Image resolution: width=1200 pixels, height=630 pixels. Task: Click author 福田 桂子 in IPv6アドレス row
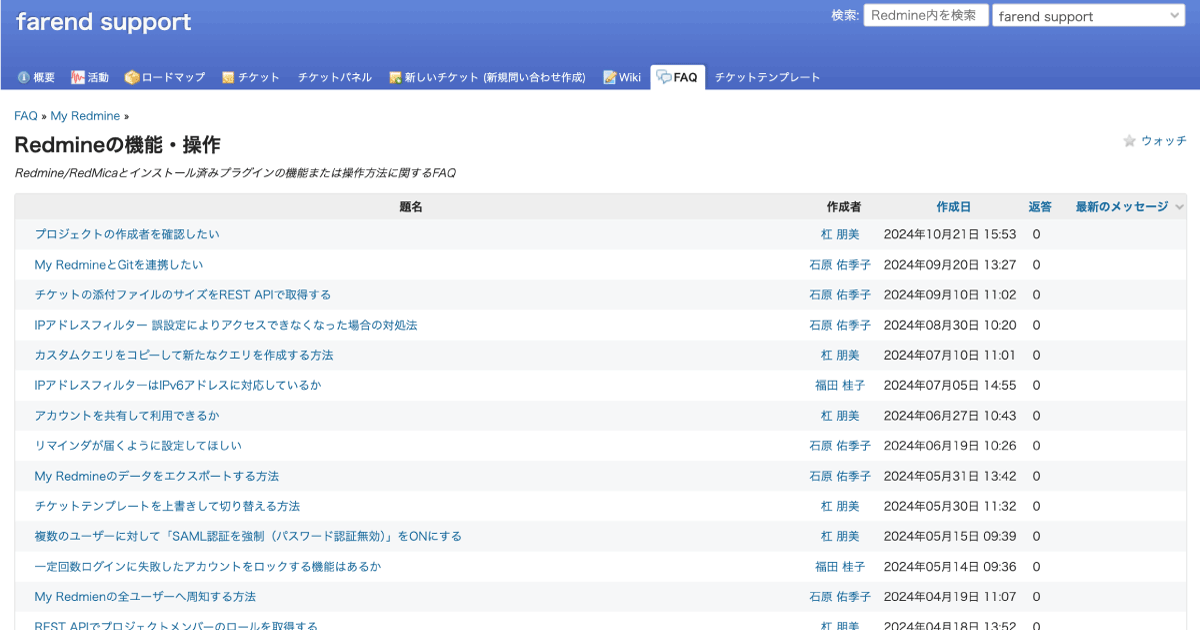[x=840, y=385]
